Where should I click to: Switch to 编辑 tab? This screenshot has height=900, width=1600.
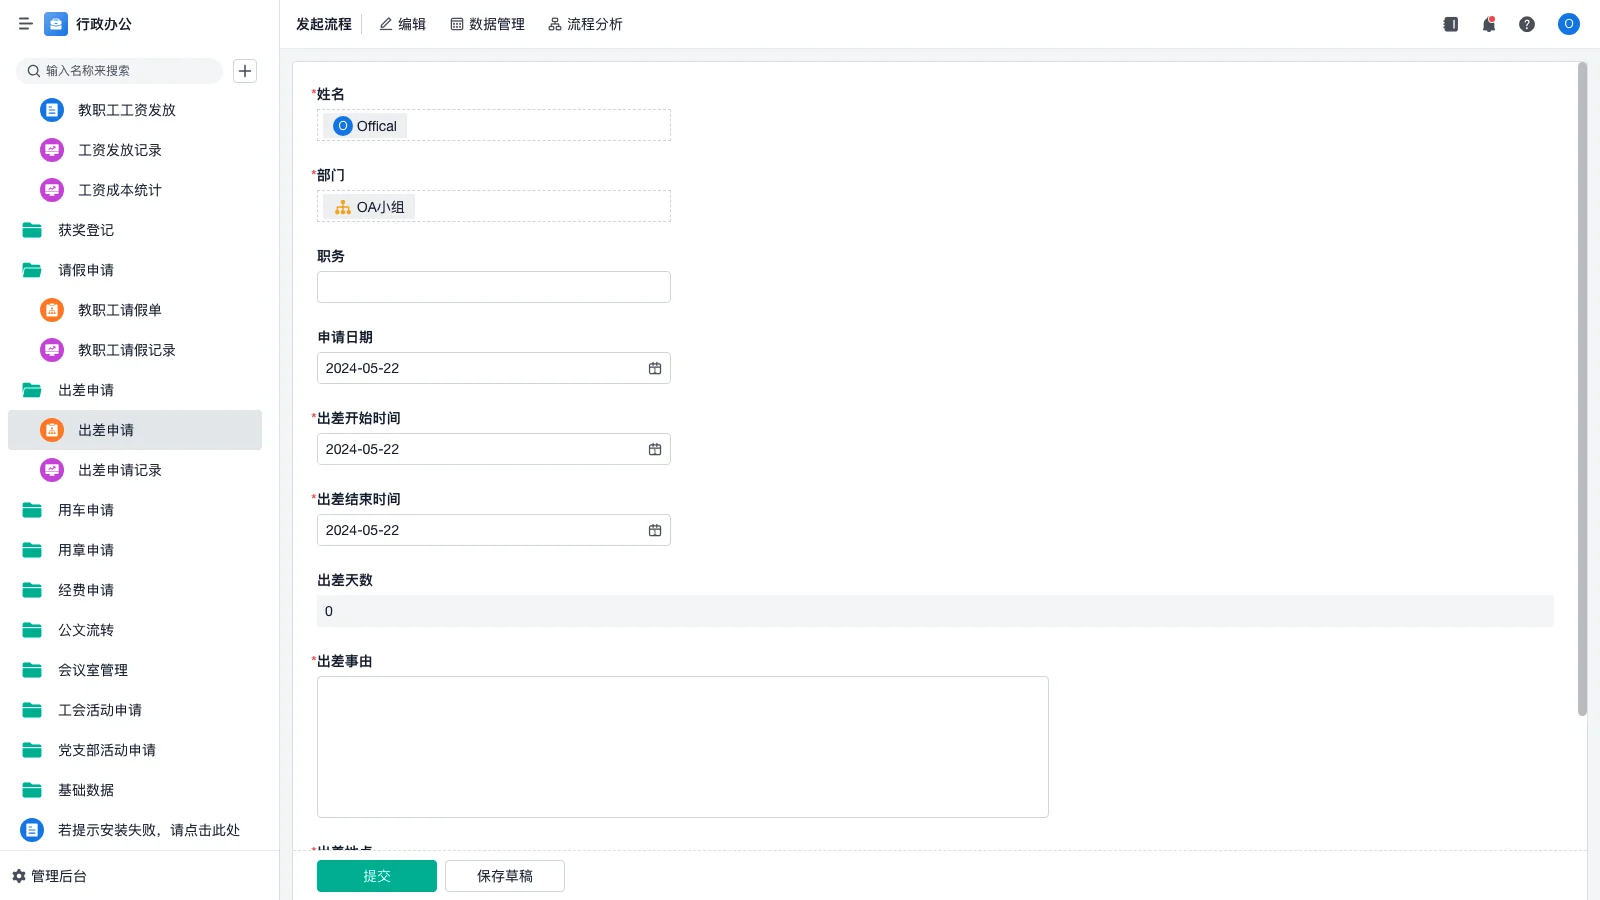pyautogui.click(x=403, y=24)
